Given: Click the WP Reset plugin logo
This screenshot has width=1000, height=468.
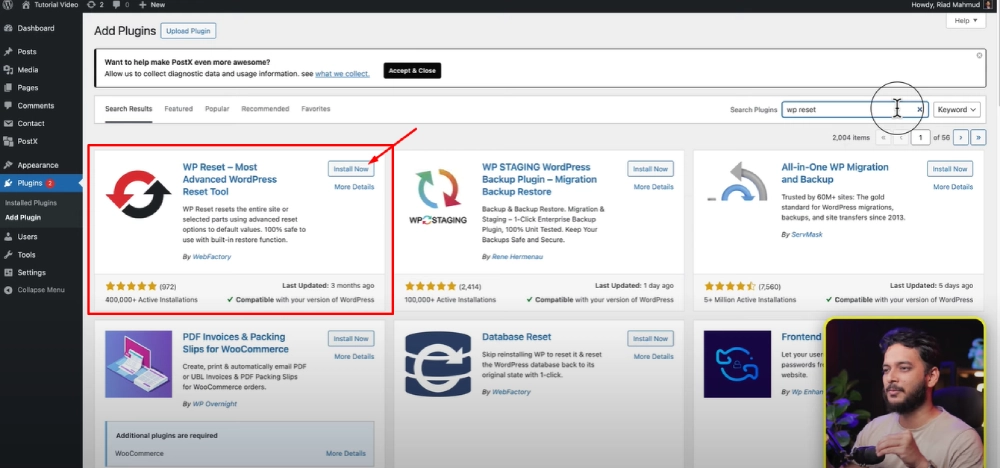Looking at the screenshot, I should (x=138, y=194).
